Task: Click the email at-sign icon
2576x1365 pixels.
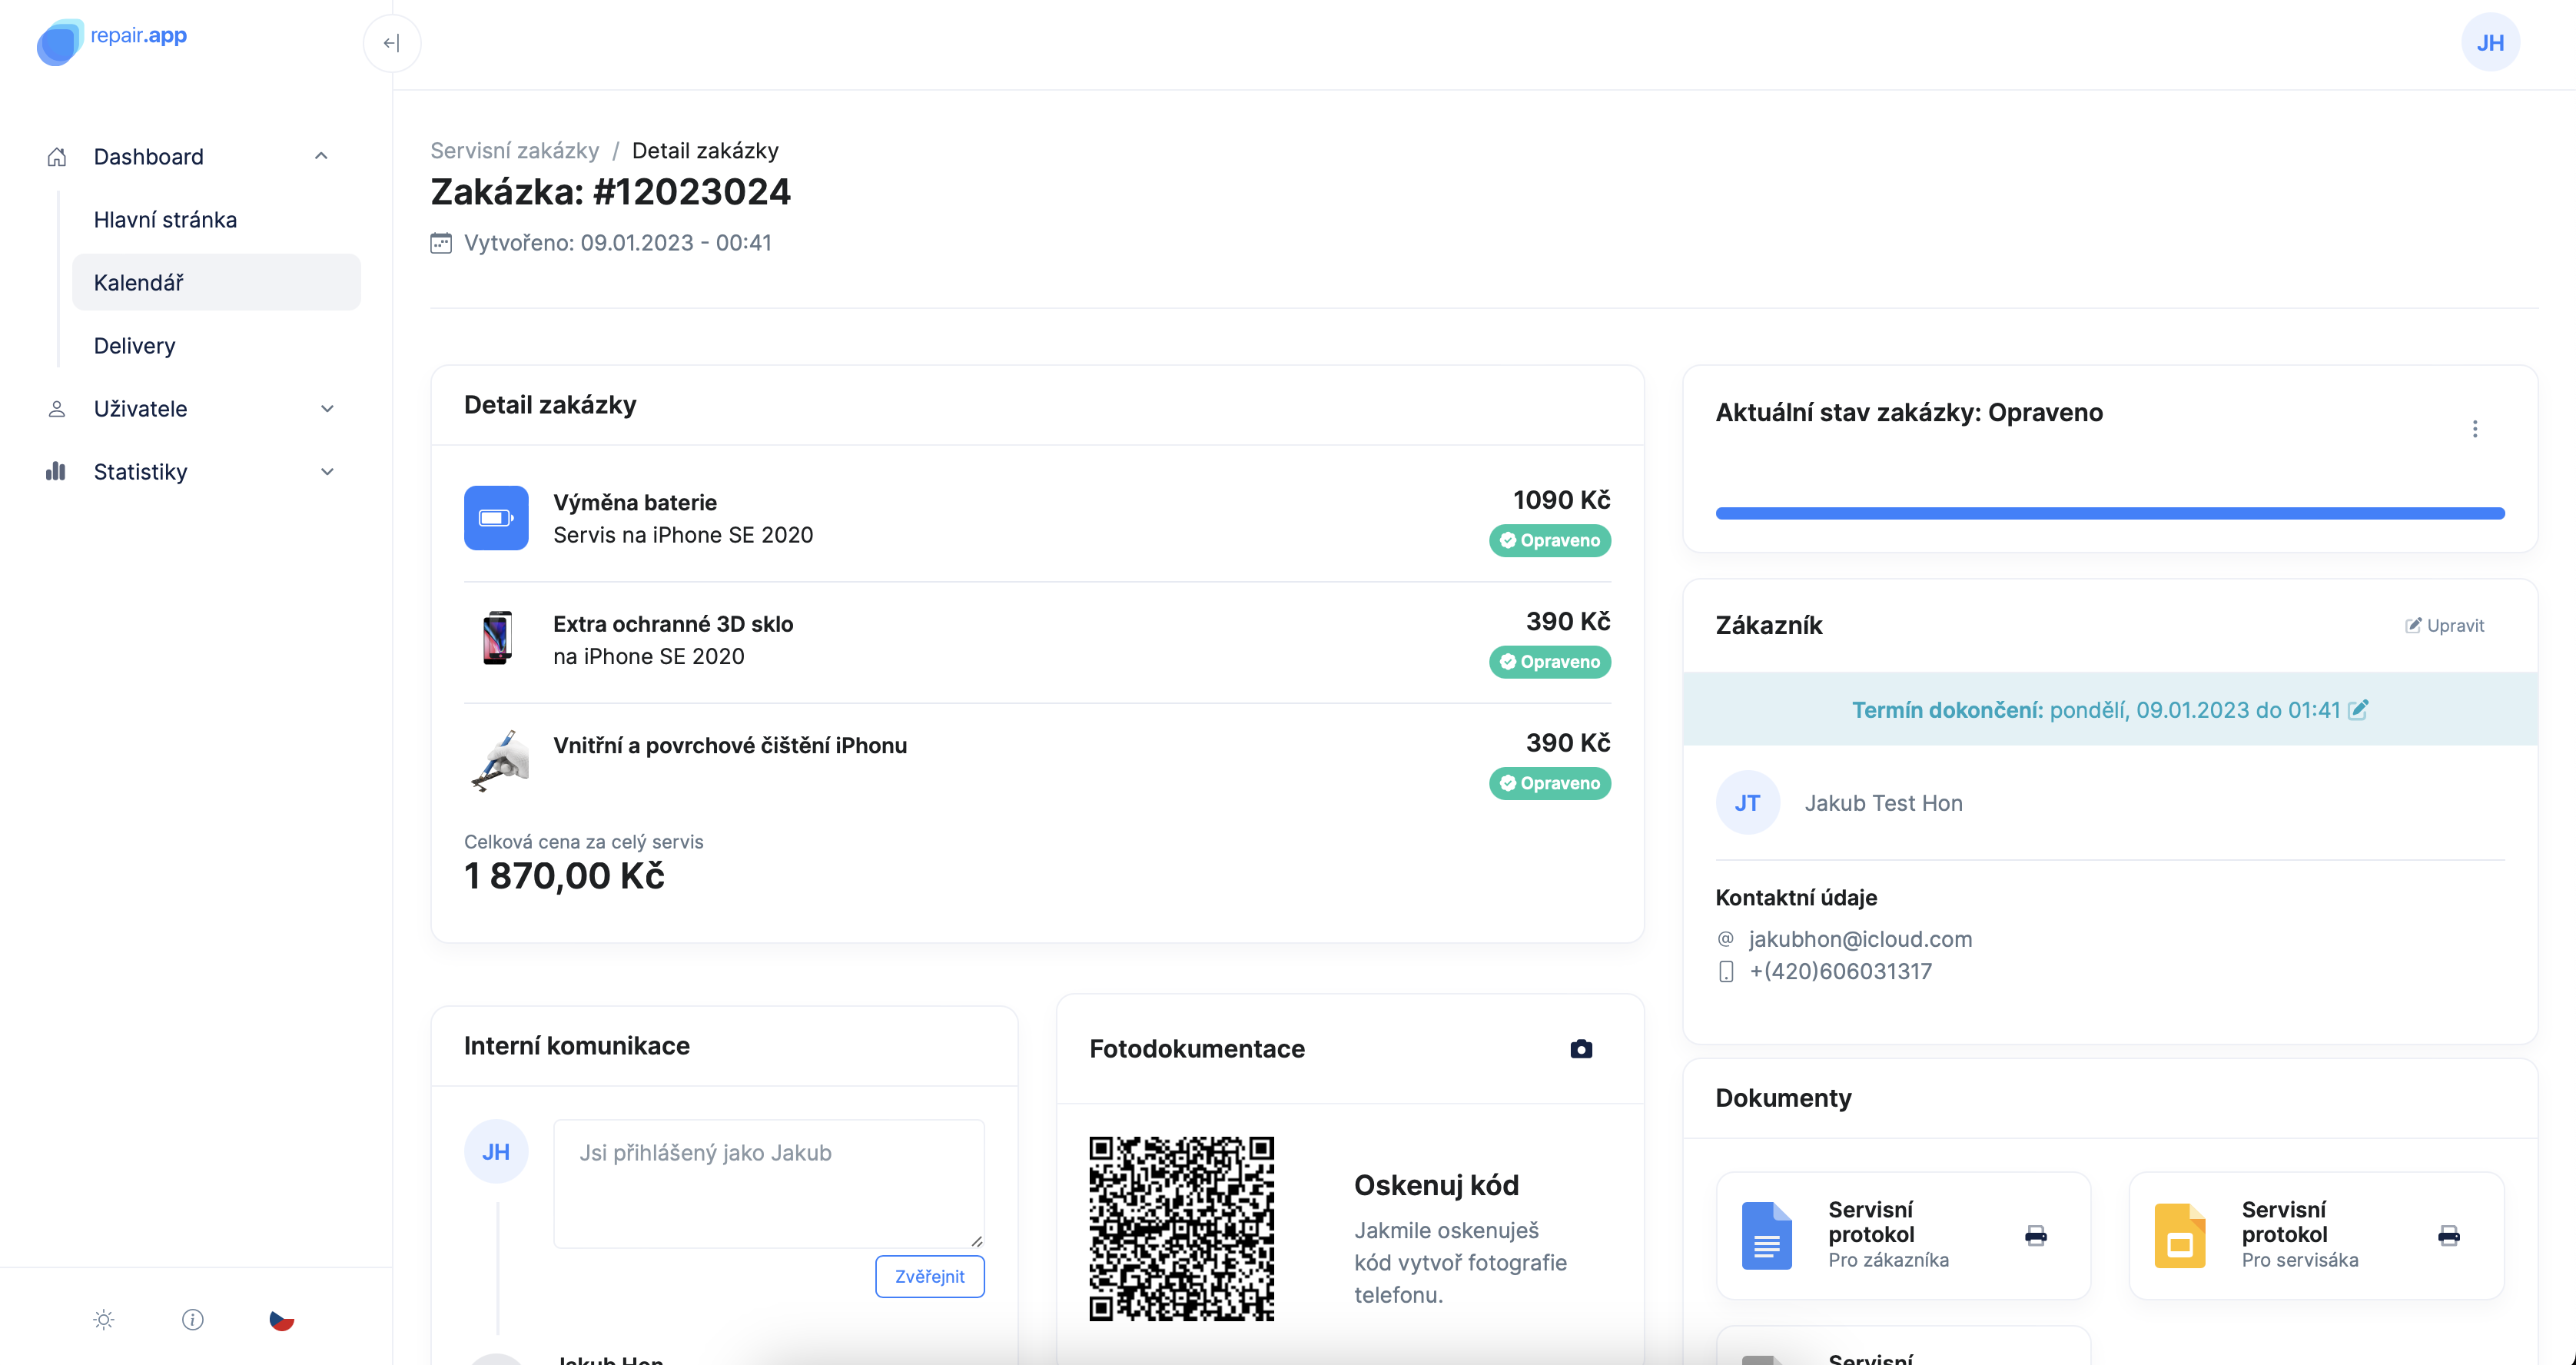Action: coord(1726,938)
